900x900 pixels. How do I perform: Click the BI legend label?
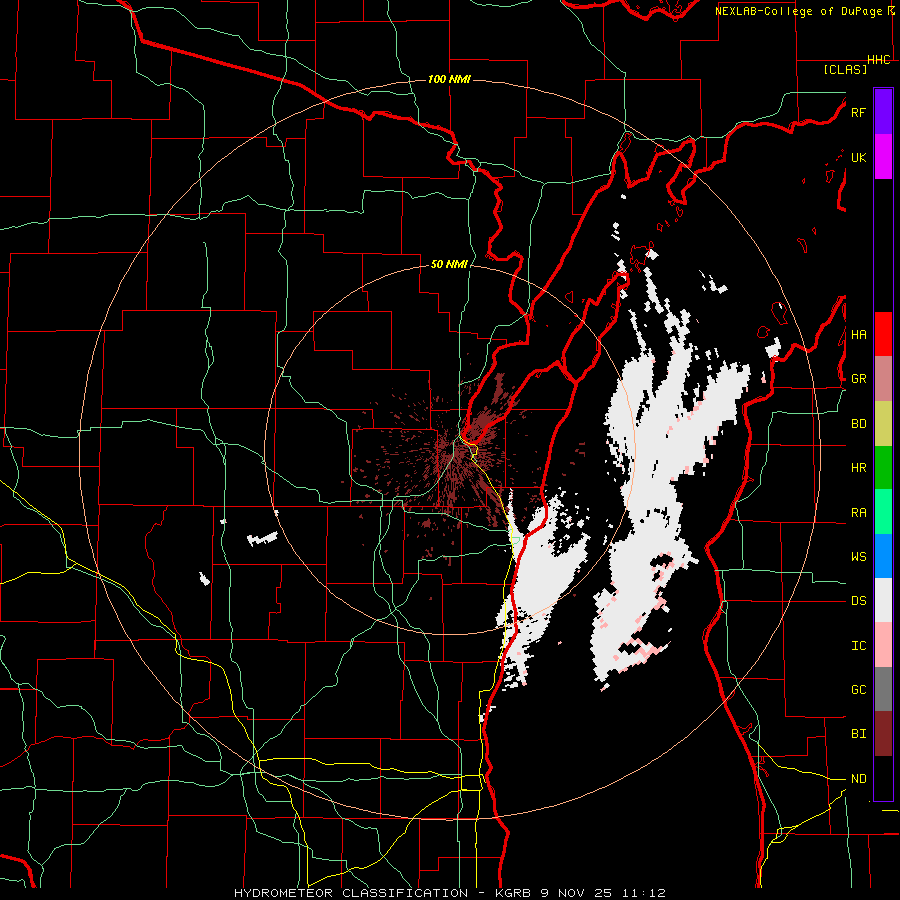point(858,734)
